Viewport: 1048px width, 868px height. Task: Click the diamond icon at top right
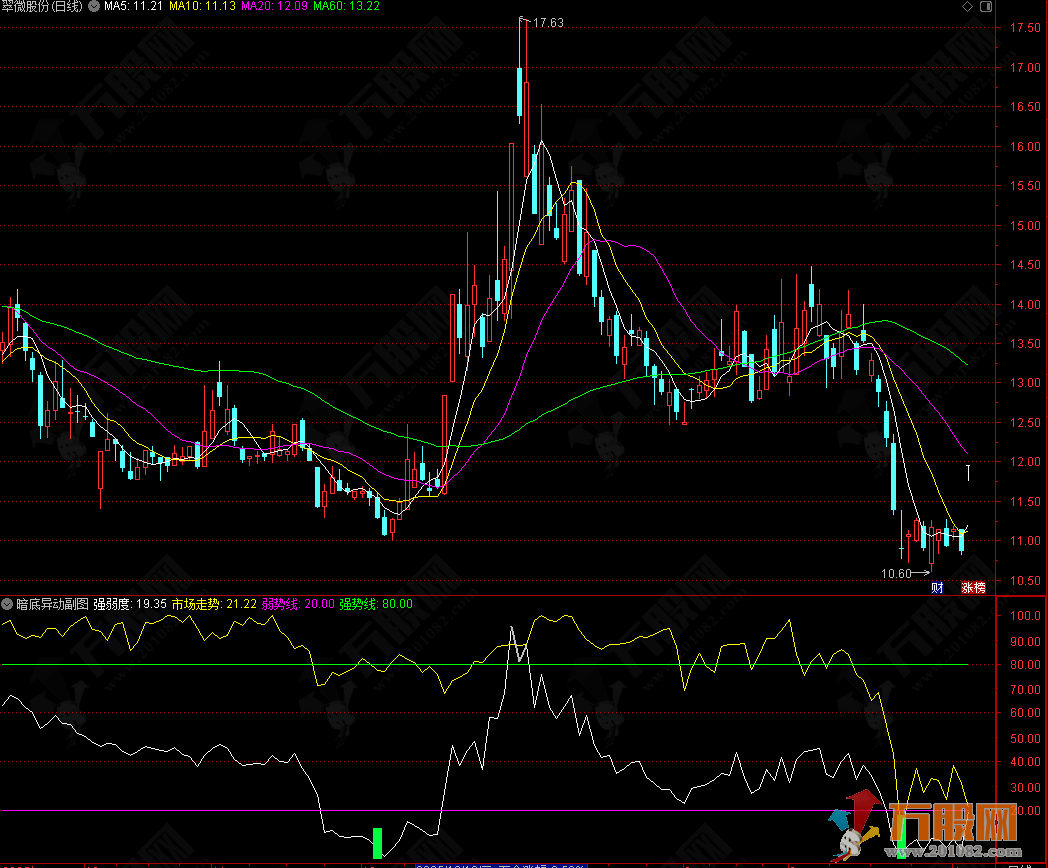(x=966, y=7)
